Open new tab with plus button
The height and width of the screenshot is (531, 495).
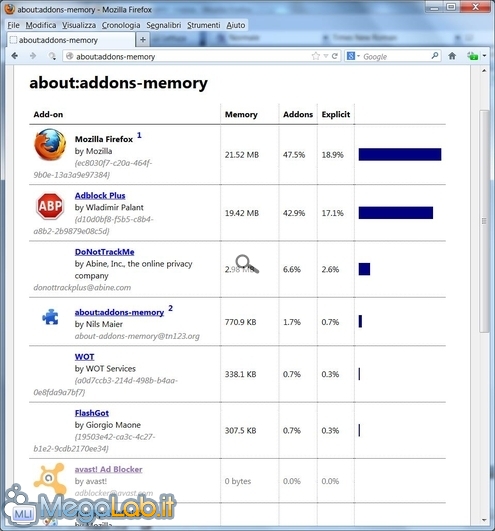coord(143,40)
